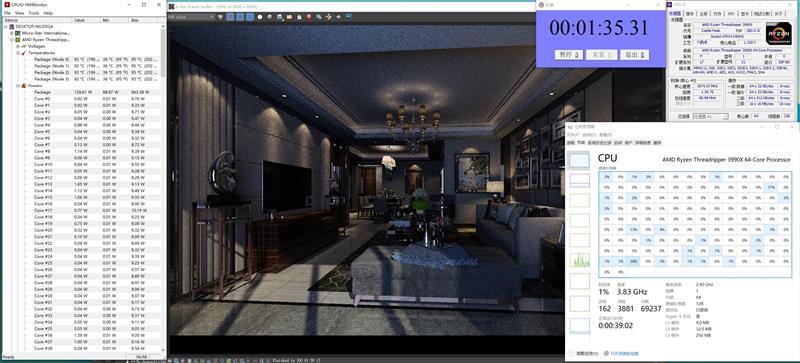Click the green graph thumbnail in Task Manager sidebar

579,259
